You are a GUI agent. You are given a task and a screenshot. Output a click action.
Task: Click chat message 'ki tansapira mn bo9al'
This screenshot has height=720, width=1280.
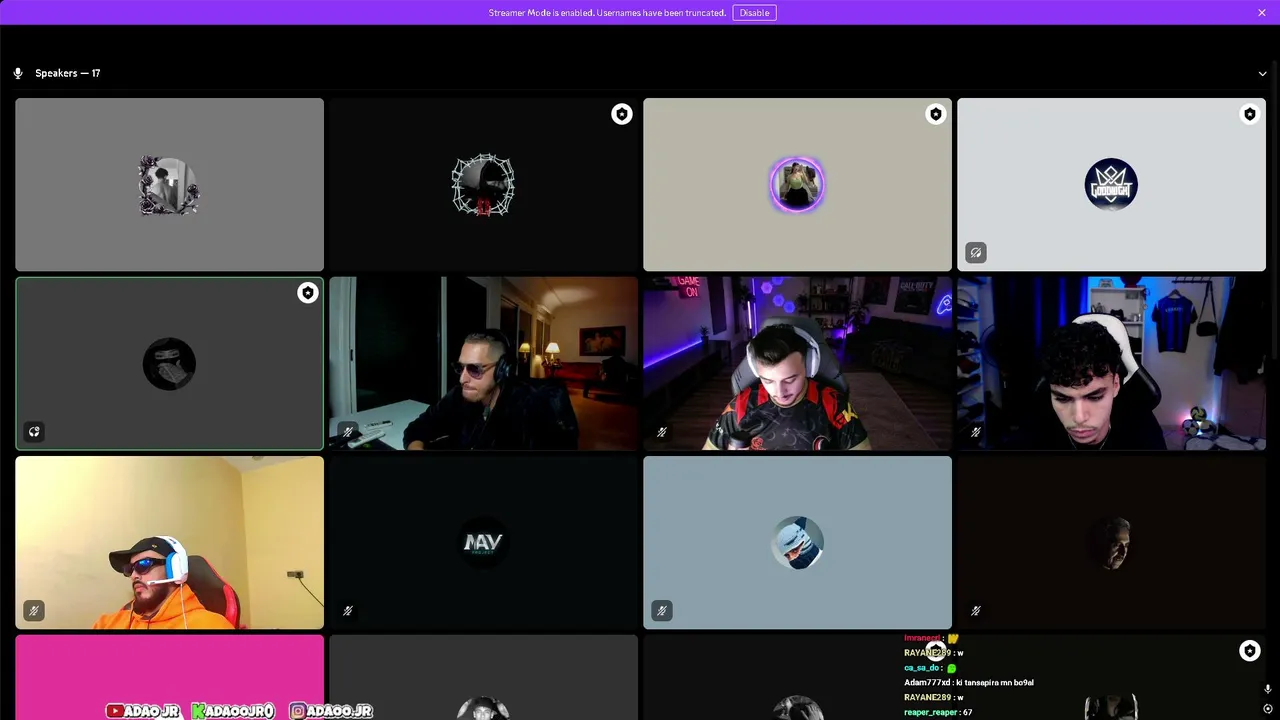pyautogui.click(x=994, y=682)
